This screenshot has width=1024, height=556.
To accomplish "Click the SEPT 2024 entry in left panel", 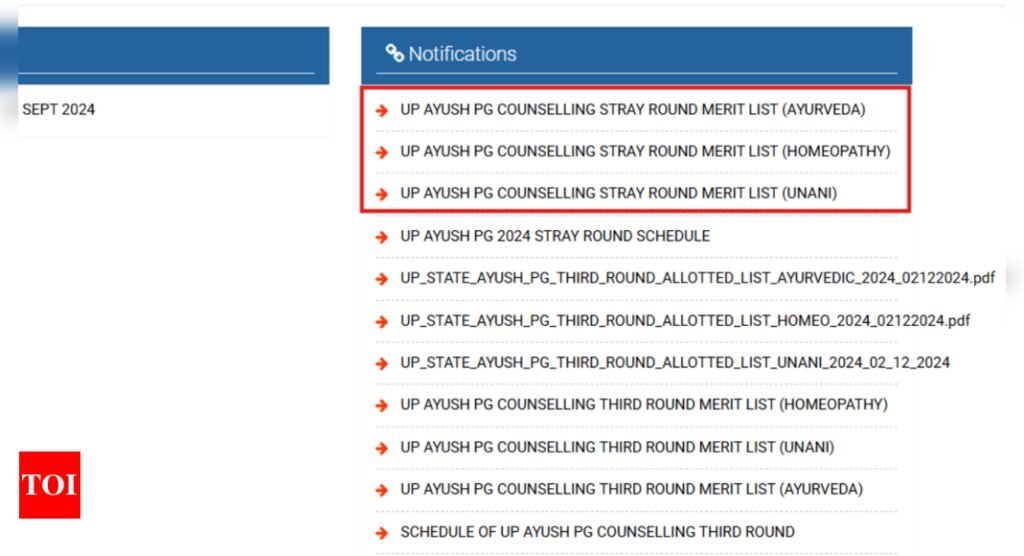I will pyautogui.click(x=59, y=109).
